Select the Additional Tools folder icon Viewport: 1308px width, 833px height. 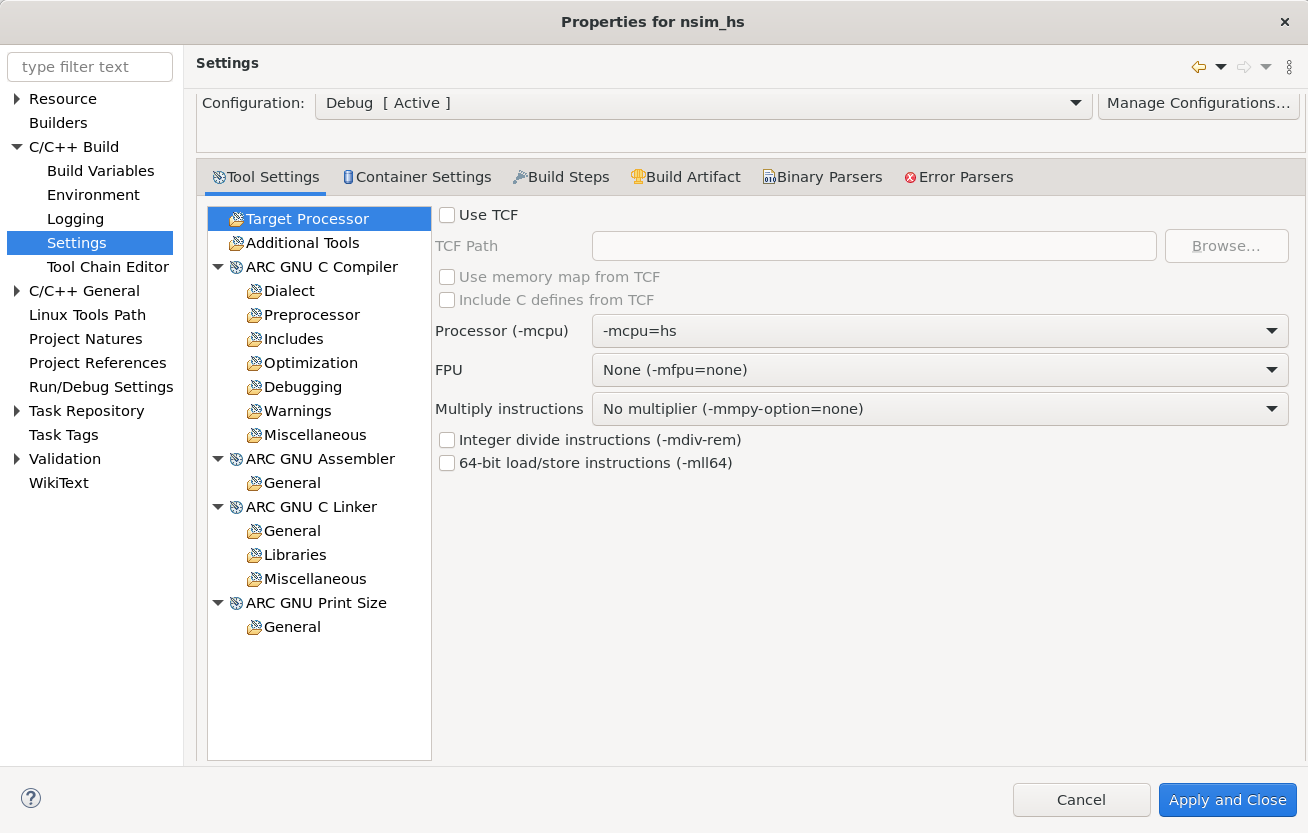tap(236, 243)
